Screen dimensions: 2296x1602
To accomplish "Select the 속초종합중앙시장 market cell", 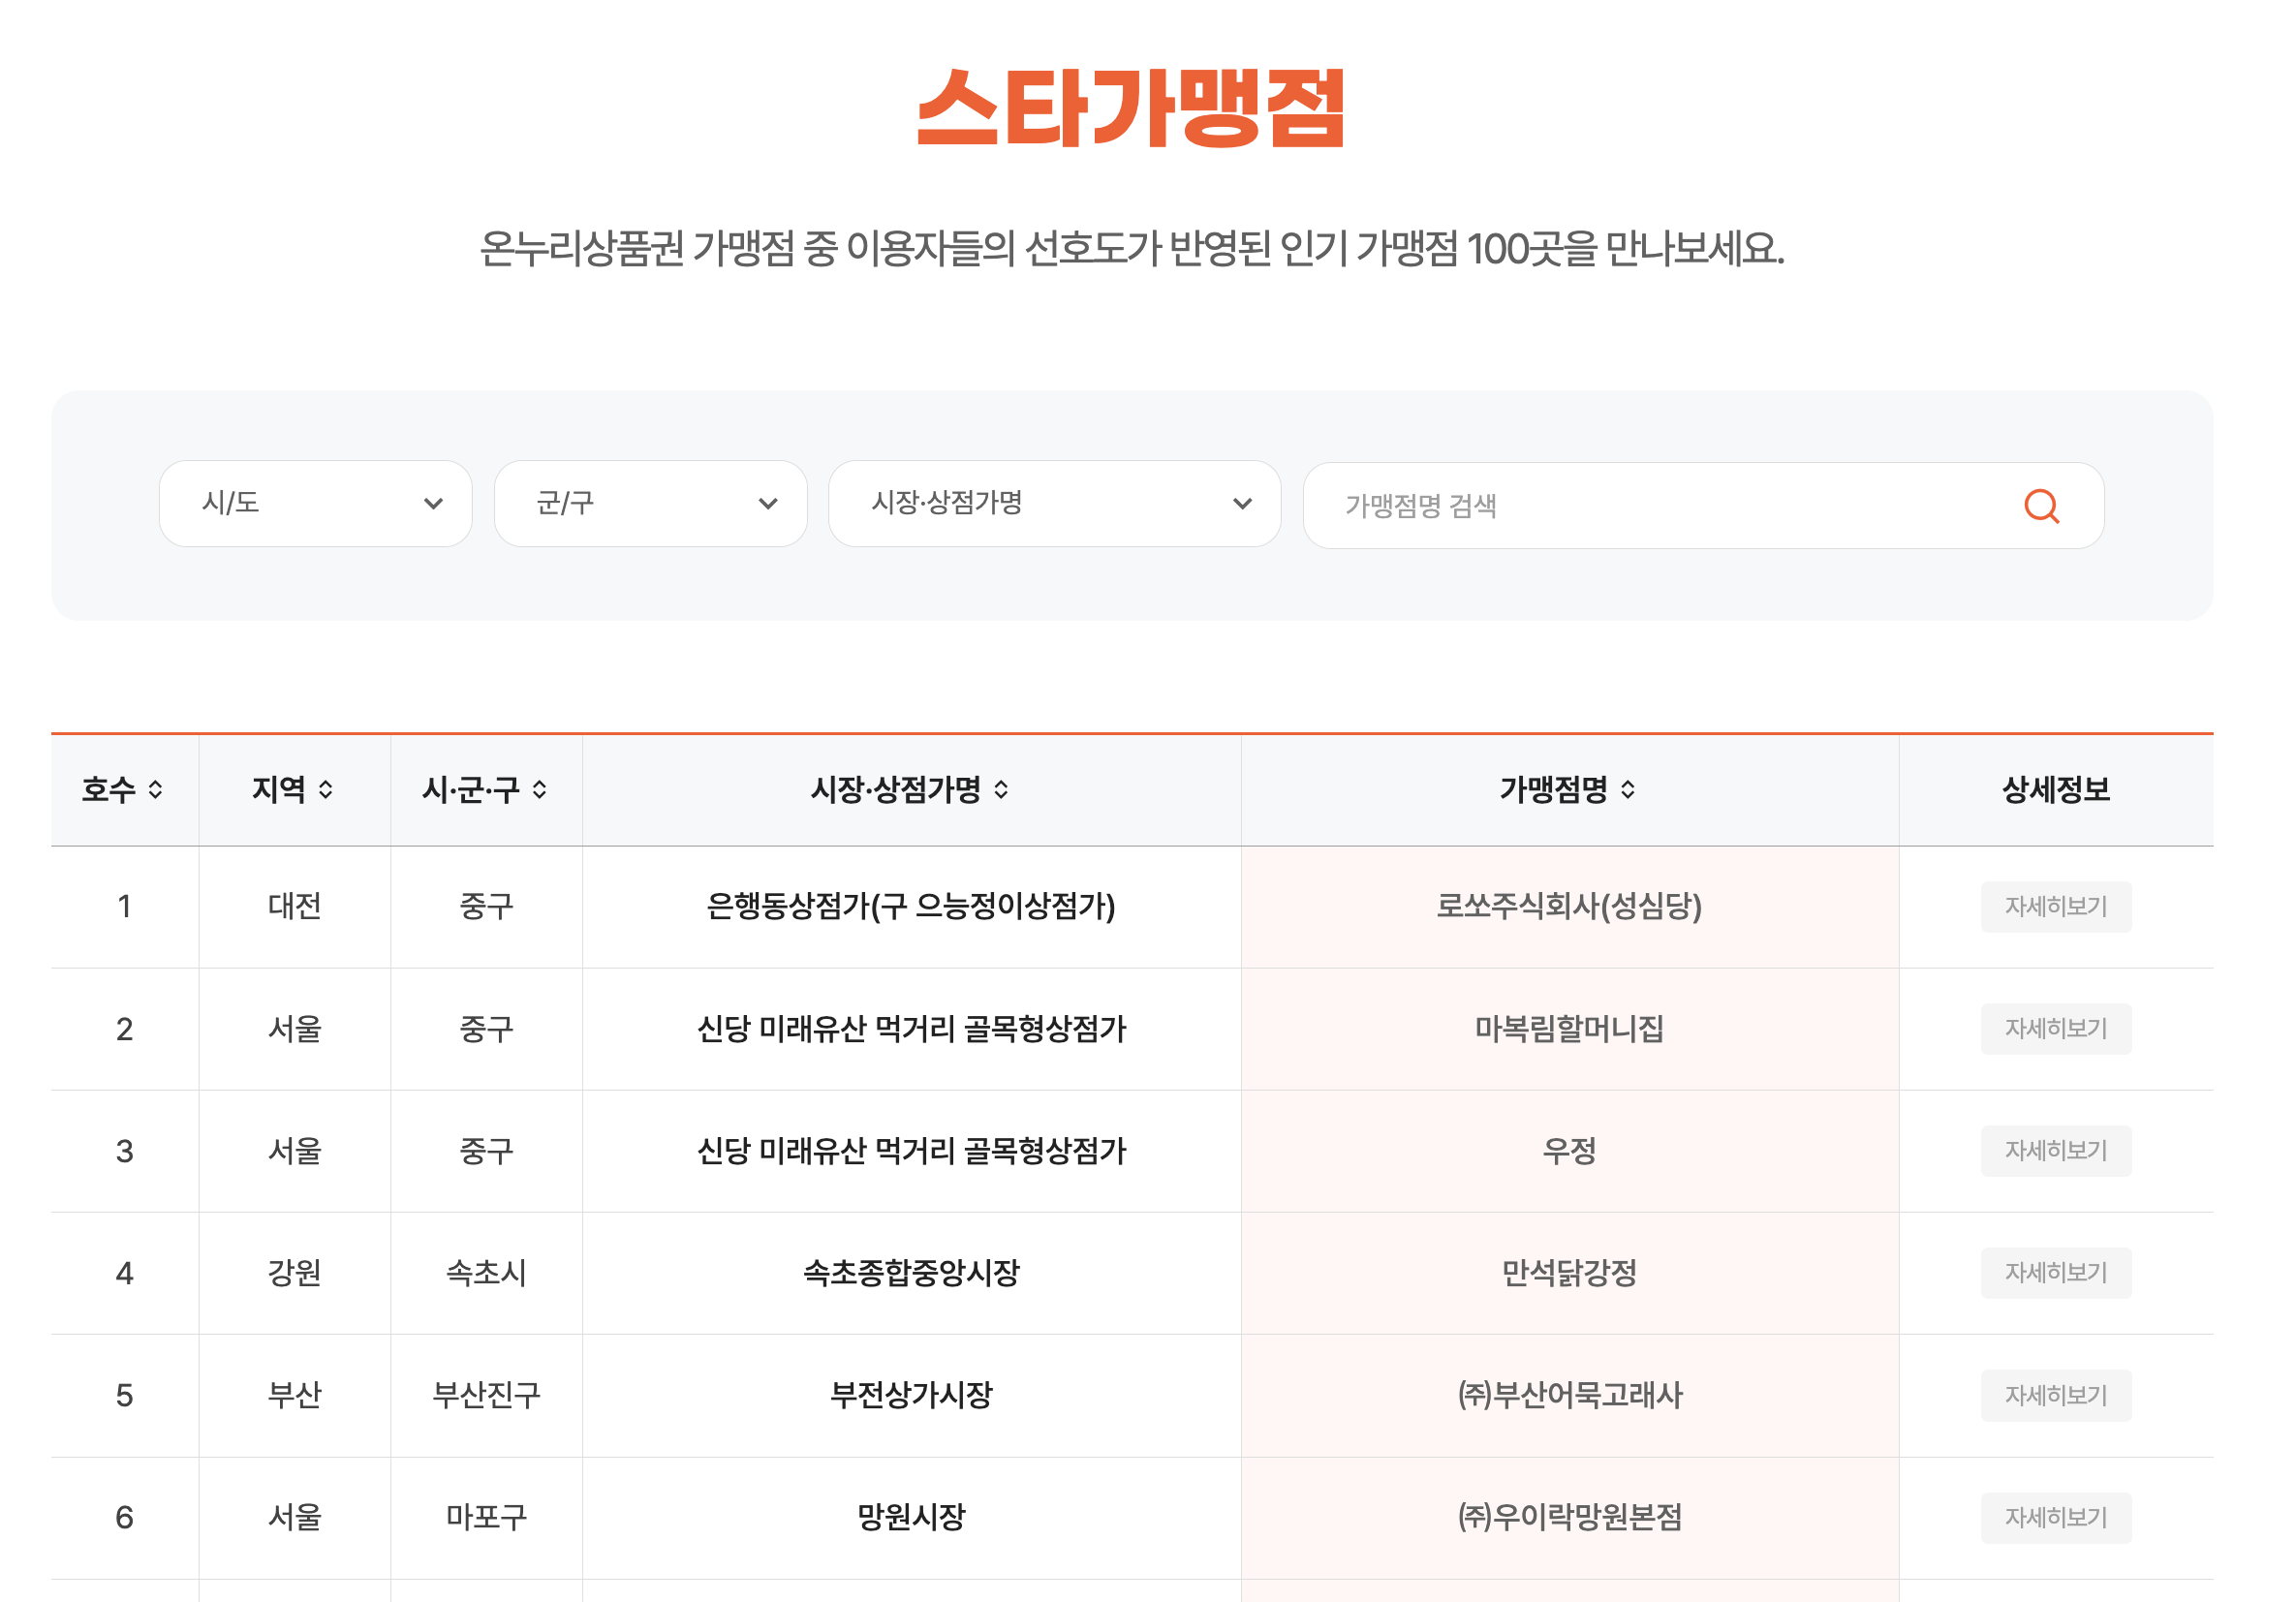I will coord(910,1273).
